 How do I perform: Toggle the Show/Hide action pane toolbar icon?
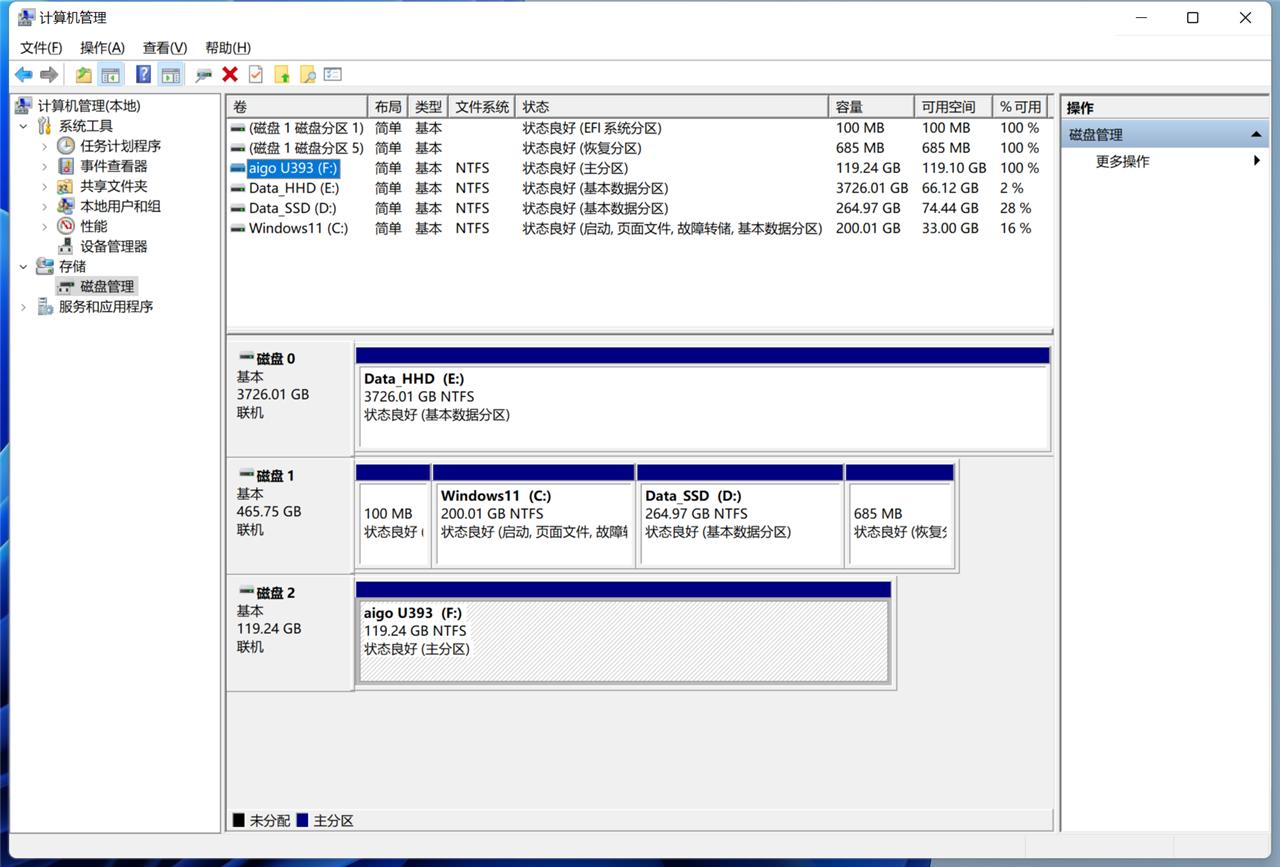168,74
